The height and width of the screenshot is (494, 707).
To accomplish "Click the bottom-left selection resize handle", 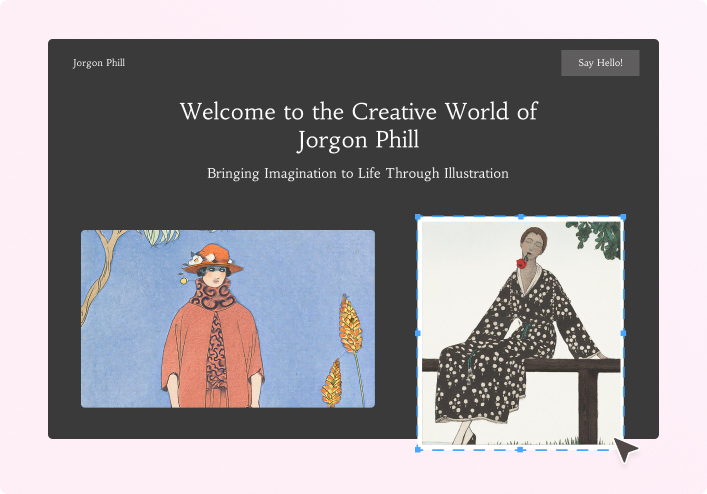I will click(x=417, y=450).
